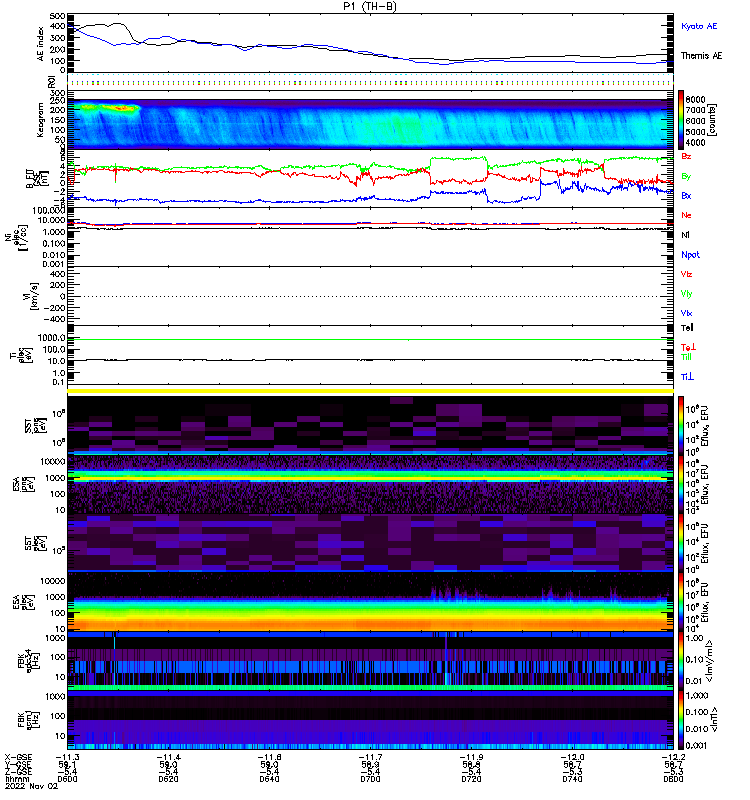
Task: Click the 8000 tick on Keogram color bar
Action: click(696, 99)
